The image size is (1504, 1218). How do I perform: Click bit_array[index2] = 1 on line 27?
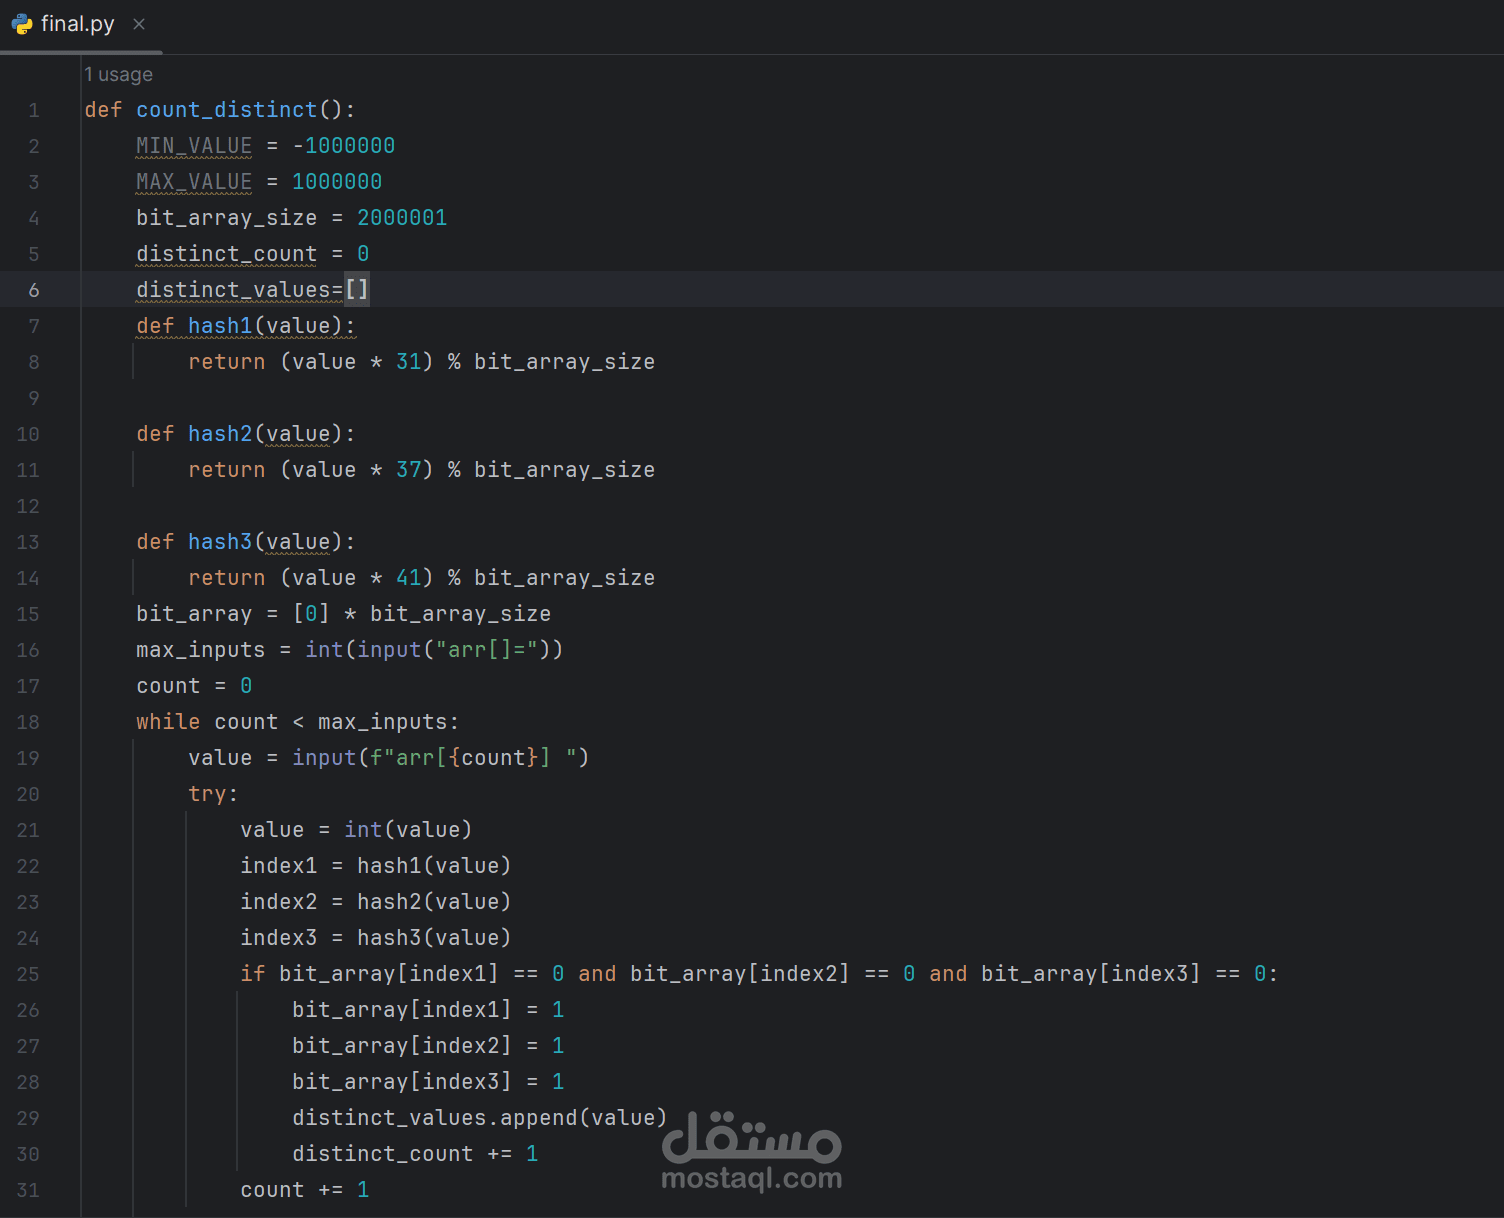click(428, 1046)
